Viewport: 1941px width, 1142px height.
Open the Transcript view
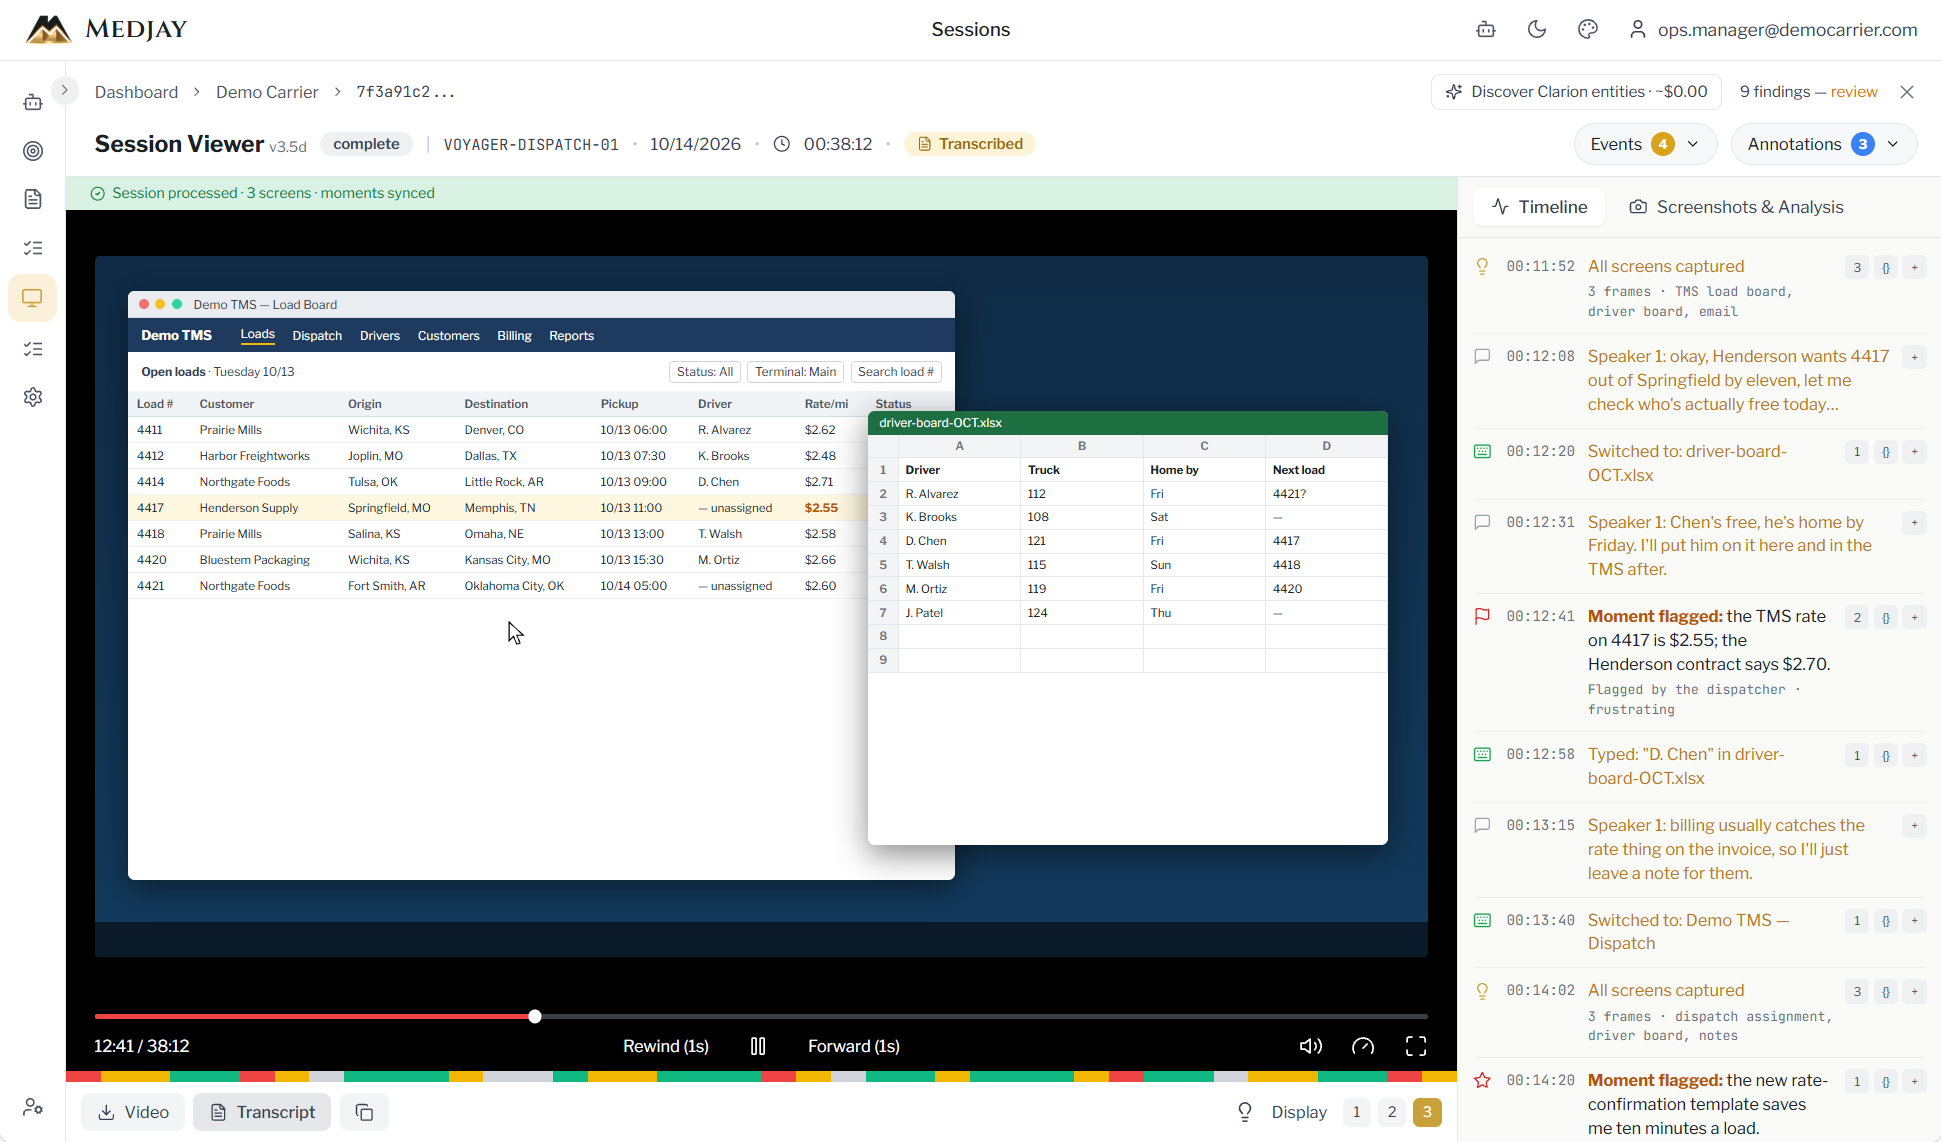click(x=262, y=1112)
